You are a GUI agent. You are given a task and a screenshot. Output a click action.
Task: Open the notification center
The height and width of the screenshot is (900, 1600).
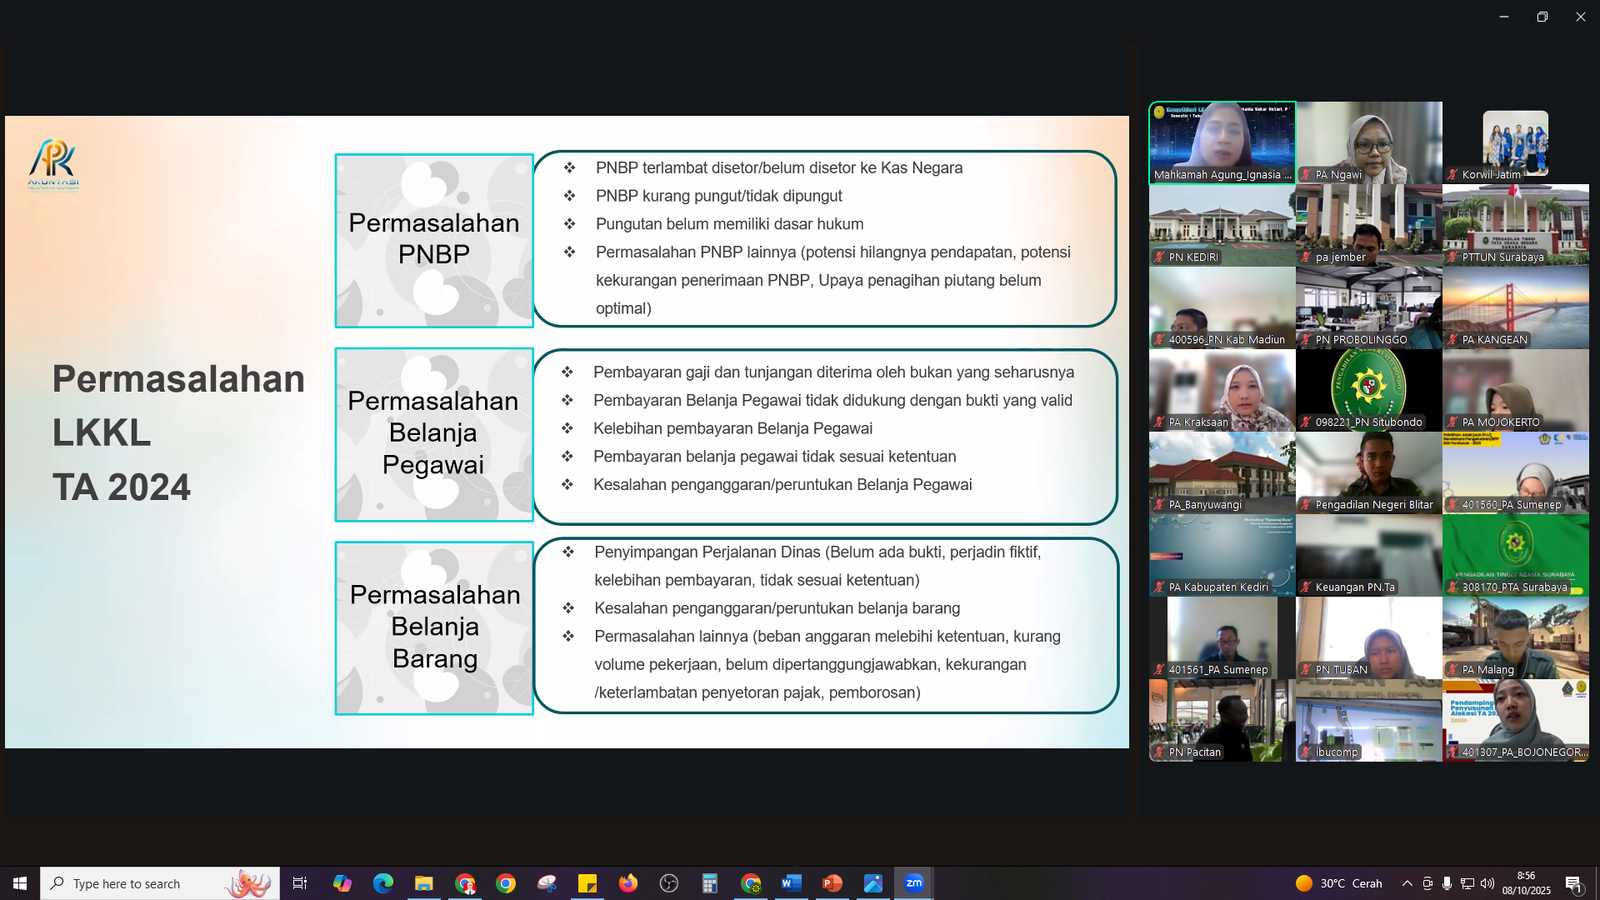pyautogui.click(x=1573, y=883)
